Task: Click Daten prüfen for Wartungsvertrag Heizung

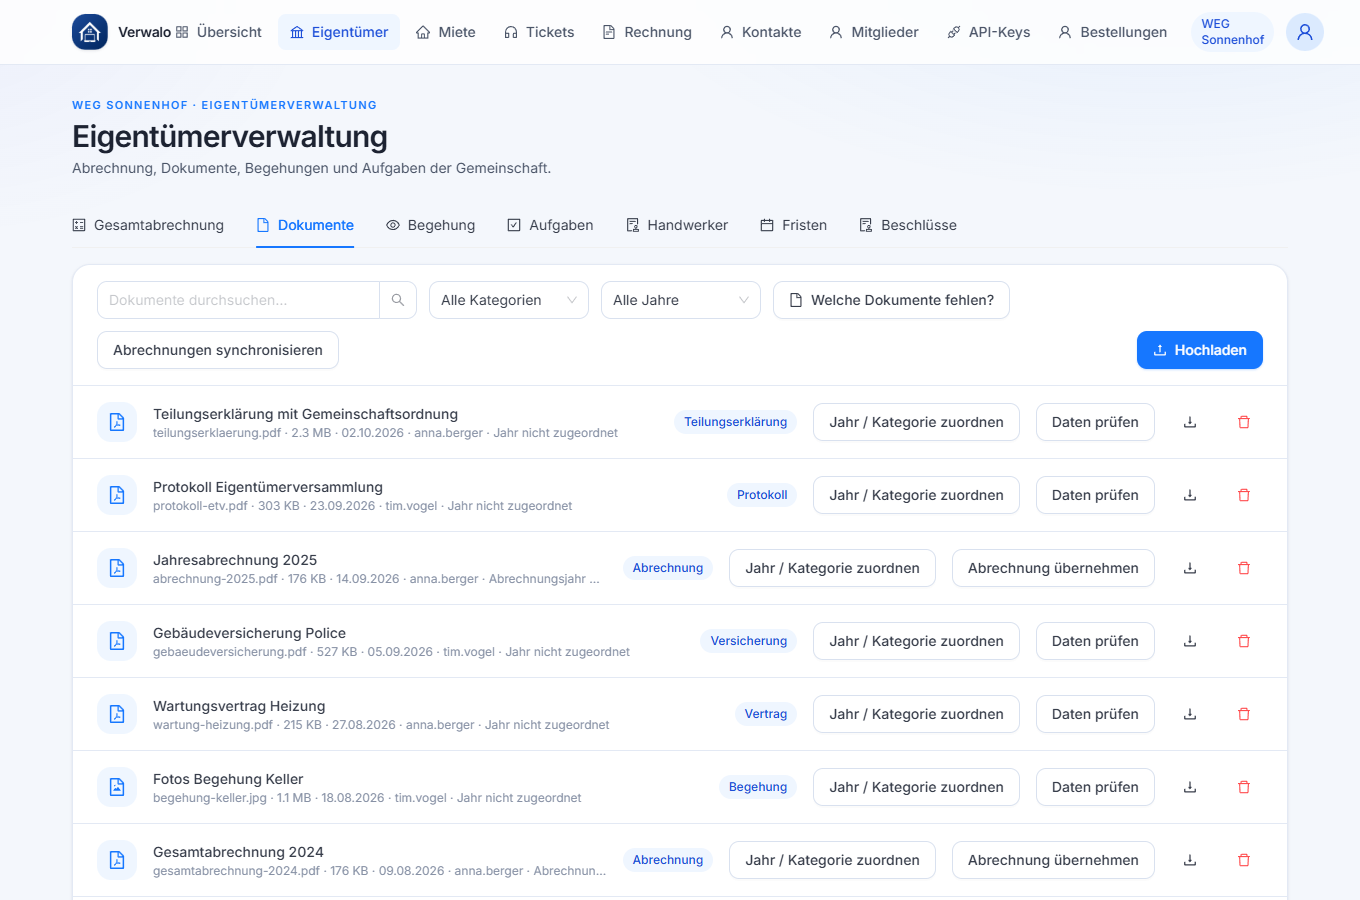Action: [x=1095, y=714]
